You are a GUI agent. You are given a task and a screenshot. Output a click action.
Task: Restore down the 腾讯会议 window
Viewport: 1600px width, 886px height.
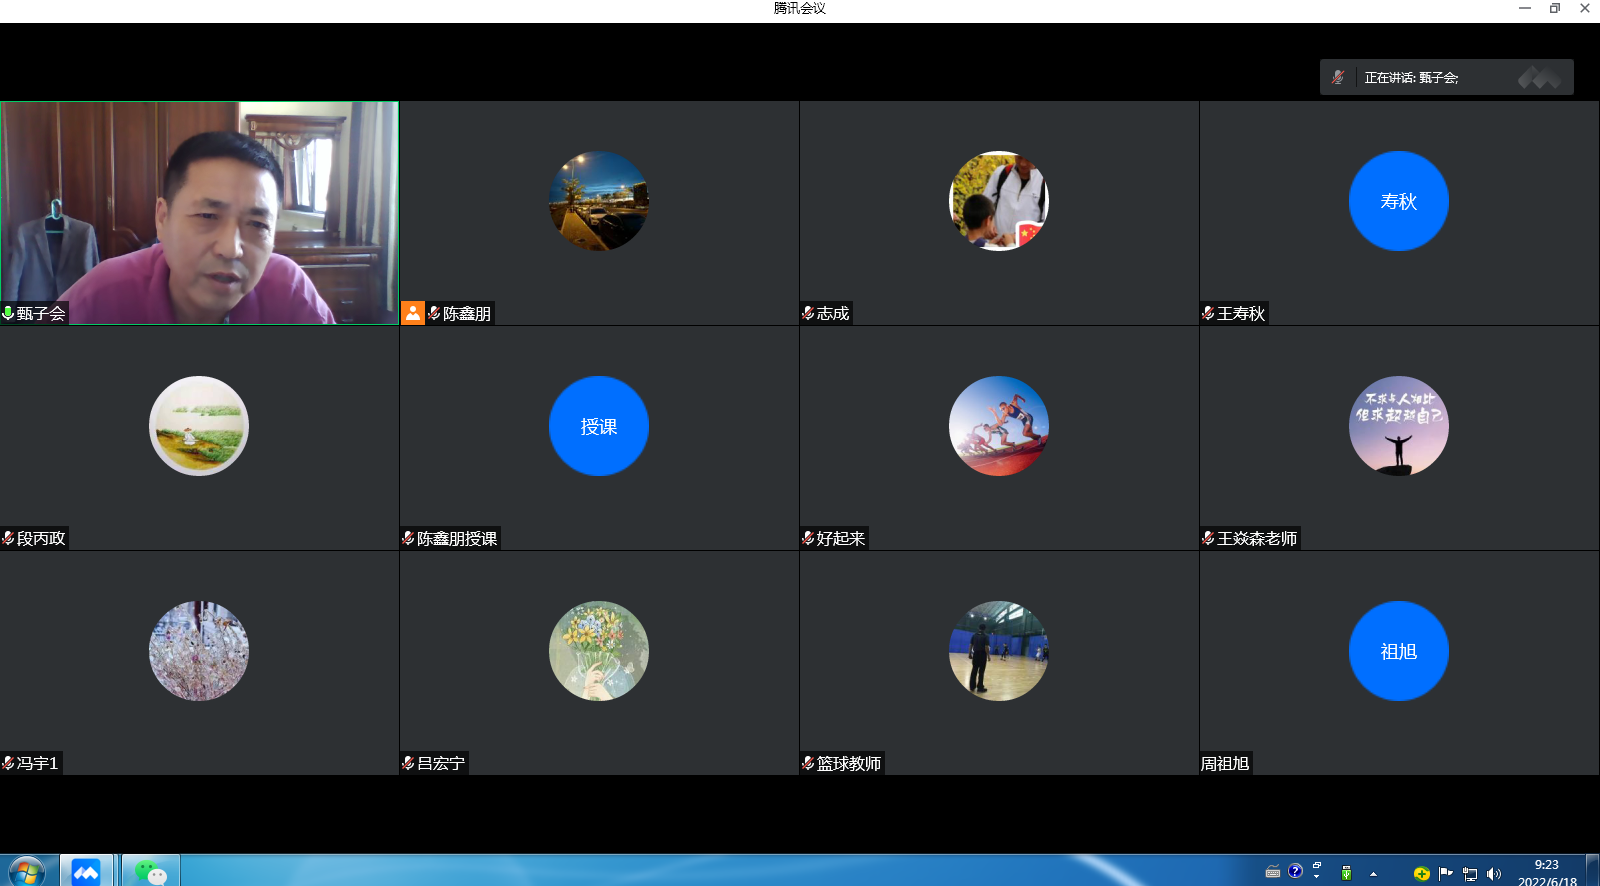pos(1555,8)
